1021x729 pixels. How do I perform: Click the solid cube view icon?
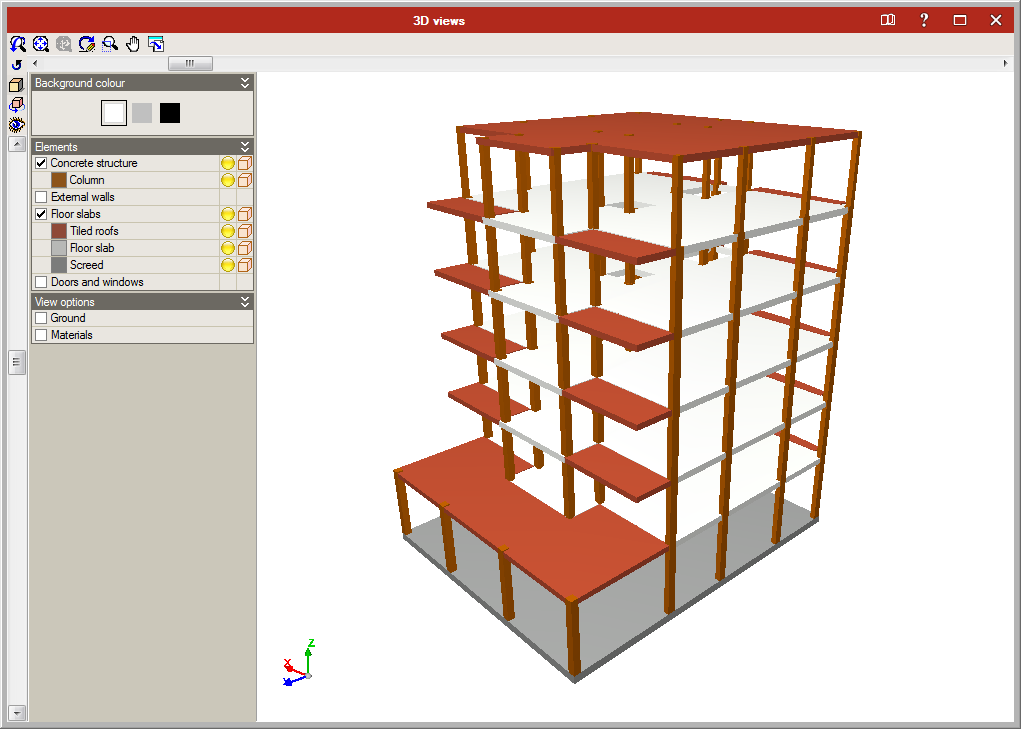tap(16, 85)
